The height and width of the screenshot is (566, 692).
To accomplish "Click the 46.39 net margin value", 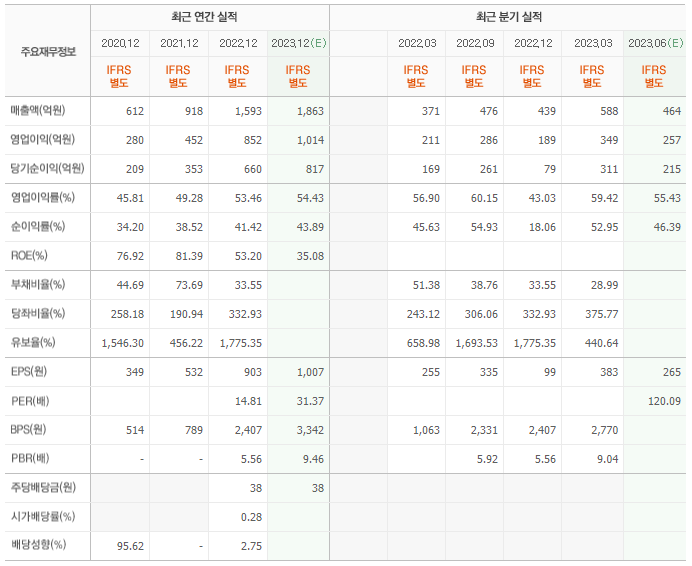I will [x=667, y=227].
